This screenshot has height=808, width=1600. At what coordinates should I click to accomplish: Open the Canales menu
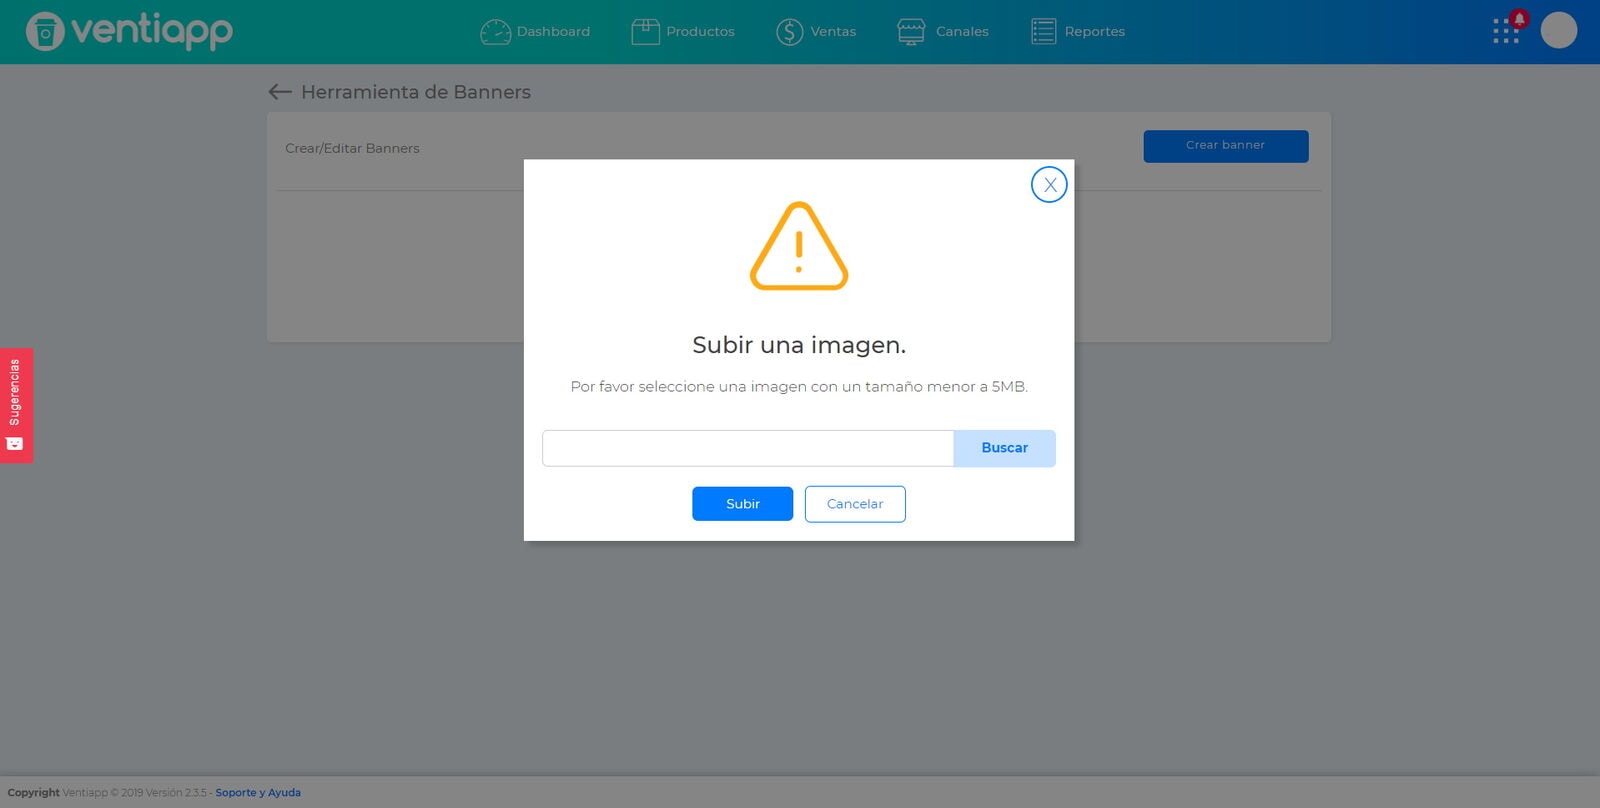(962, 32)
